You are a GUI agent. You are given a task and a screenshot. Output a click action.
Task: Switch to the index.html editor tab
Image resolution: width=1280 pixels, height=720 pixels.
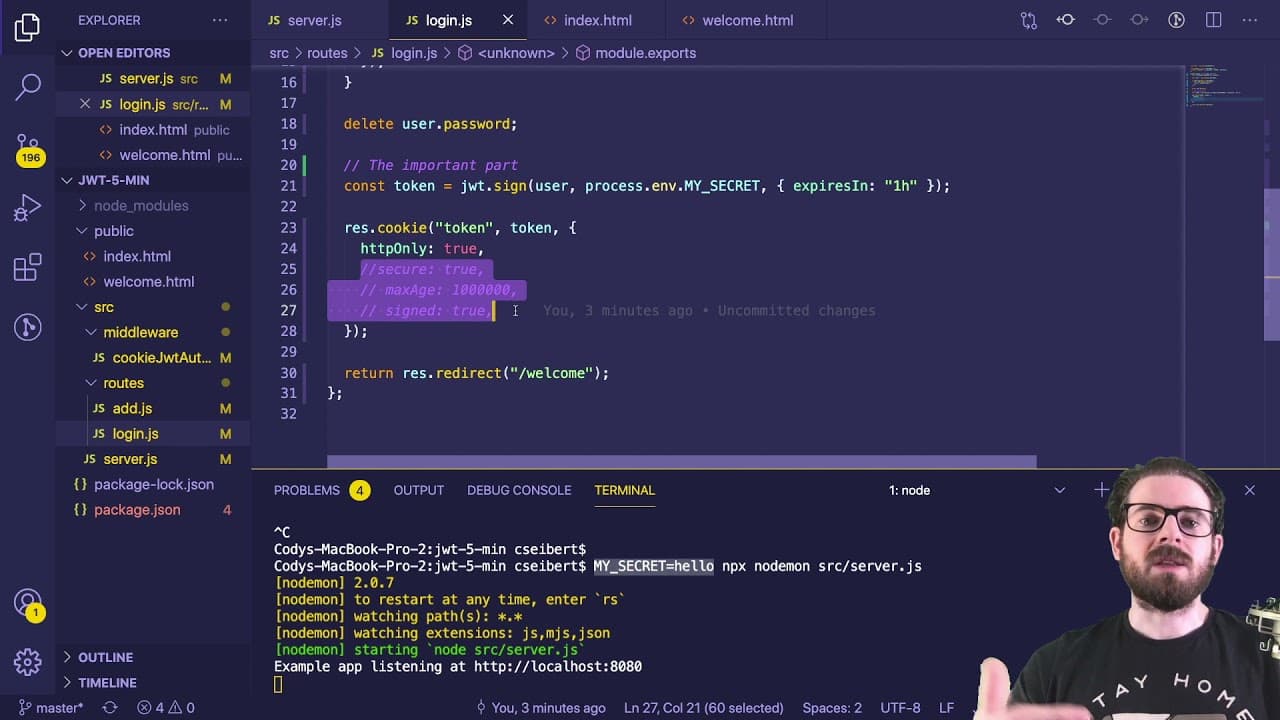(598, 20)
